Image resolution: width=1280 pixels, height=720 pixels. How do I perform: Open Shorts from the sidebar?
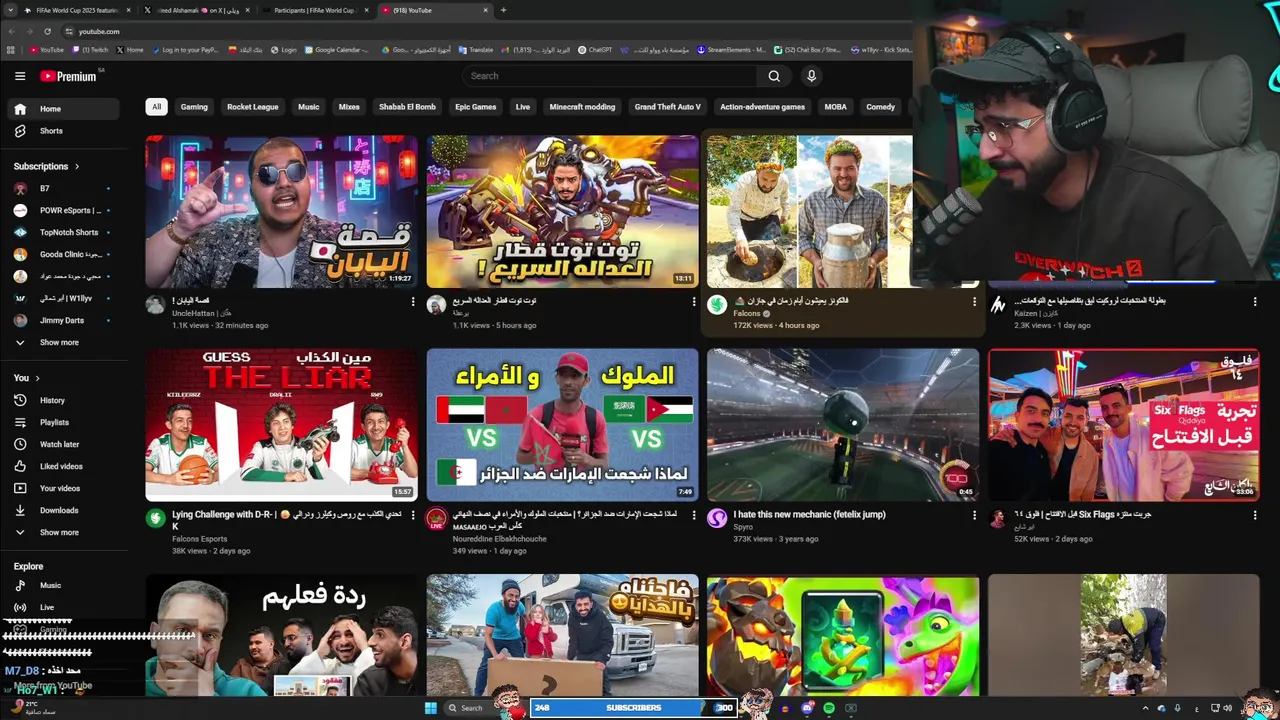(63, 131)
